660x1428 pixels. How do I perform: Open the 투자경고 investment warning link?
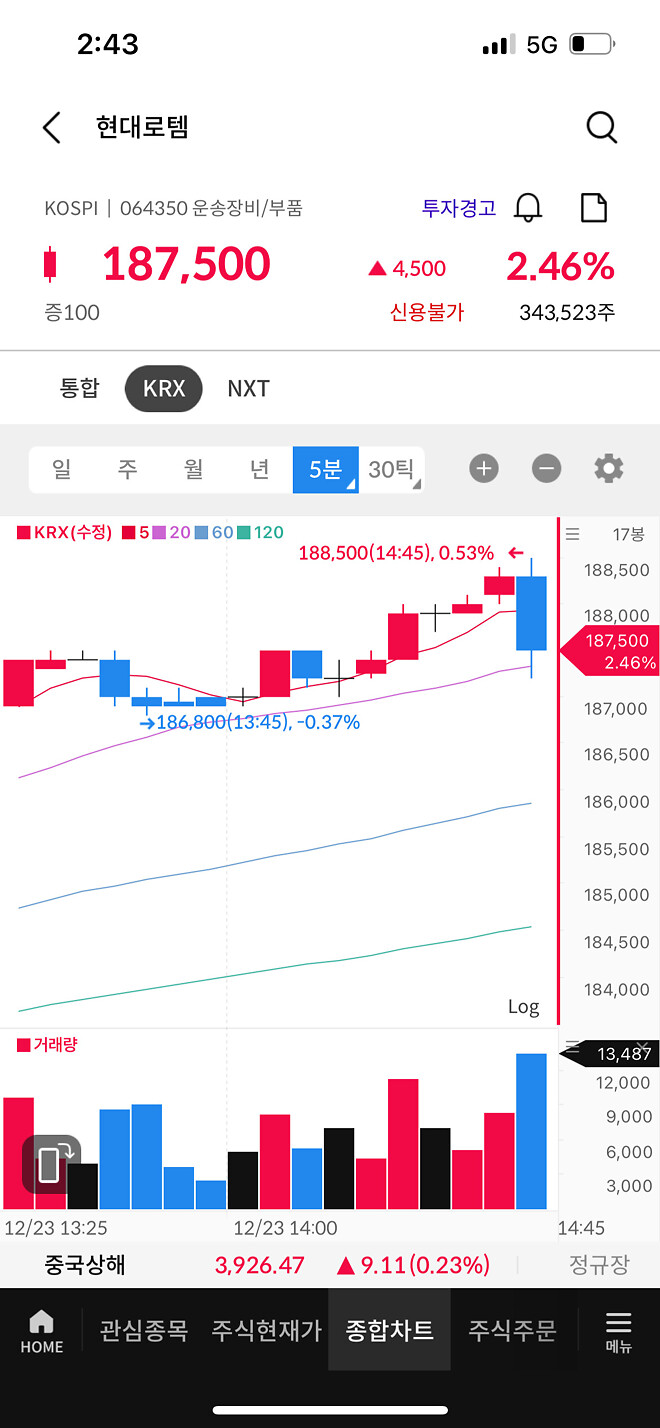[x=456, y=207]
